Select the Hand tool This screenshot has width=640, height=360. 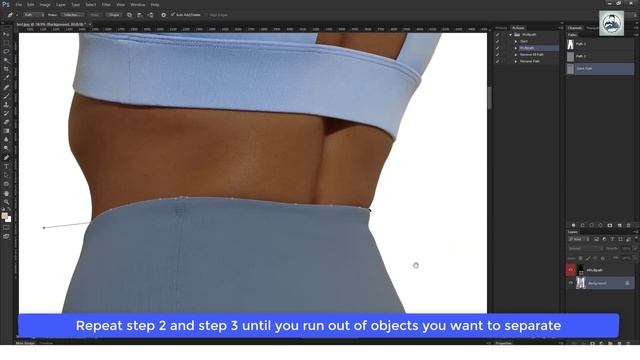[6, 193]
